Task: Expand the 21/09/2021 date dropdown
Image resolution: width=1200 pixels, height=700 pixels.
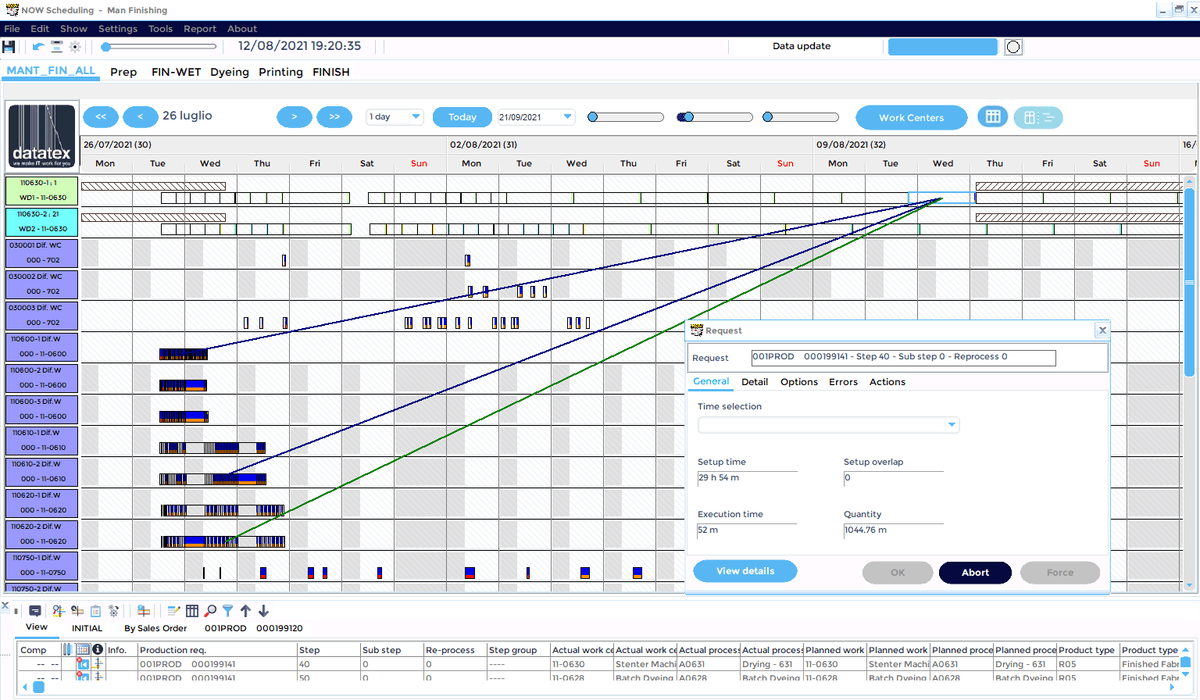Action: coord(568,117)
